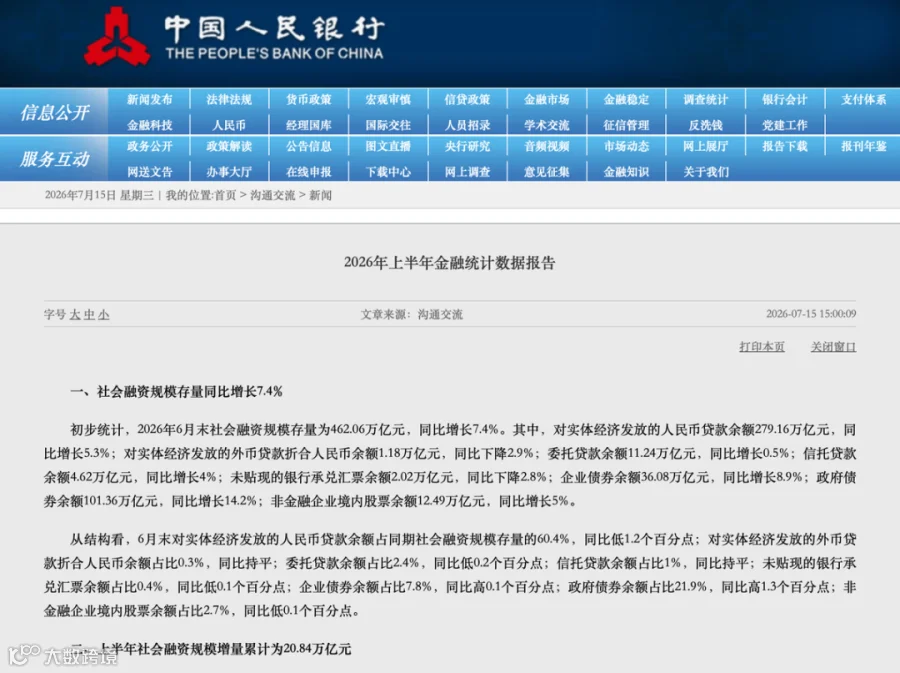
Task: Go to 学术交流 section
Action: click(546, 125)
